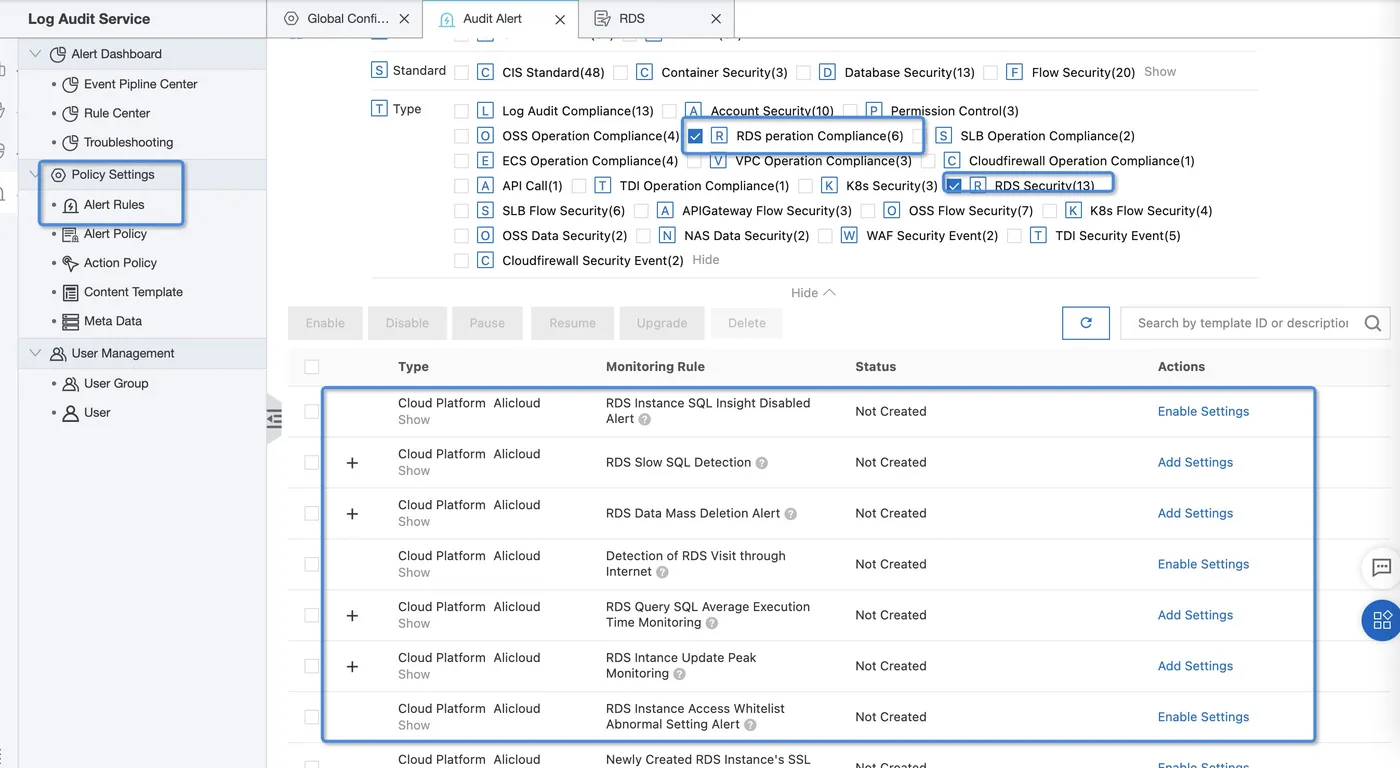Screen dimensions: 1400x768
Task: Close the Global Configuration tab
Action: coord(404,19)
